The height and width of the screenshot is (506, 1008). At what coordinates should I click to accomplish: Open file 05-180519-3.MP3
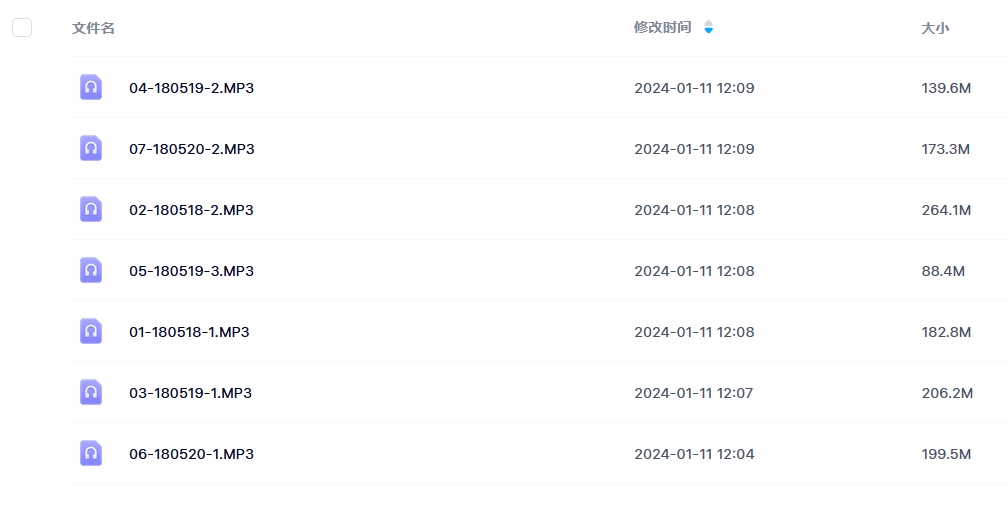[x=192, y=271]
